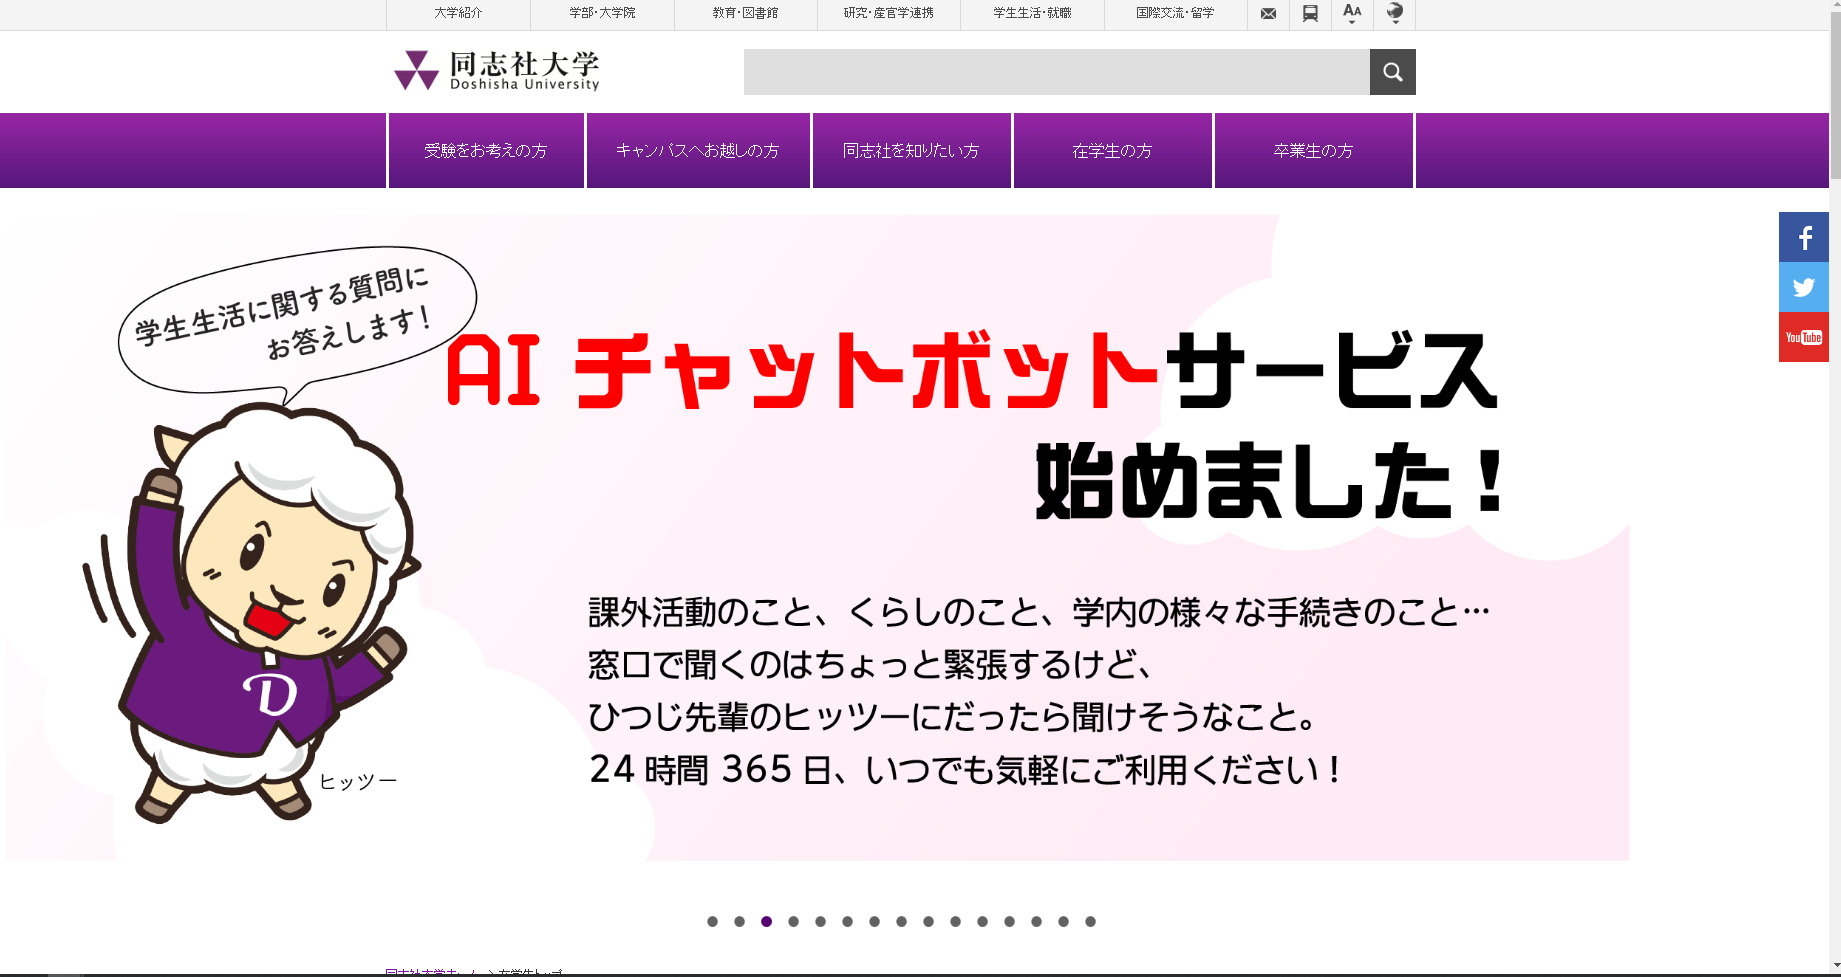Image resolution: width=1841 pixels, height=977 pixels.
Task: Open the Facebook page icon
Action: pos(1804,237)
